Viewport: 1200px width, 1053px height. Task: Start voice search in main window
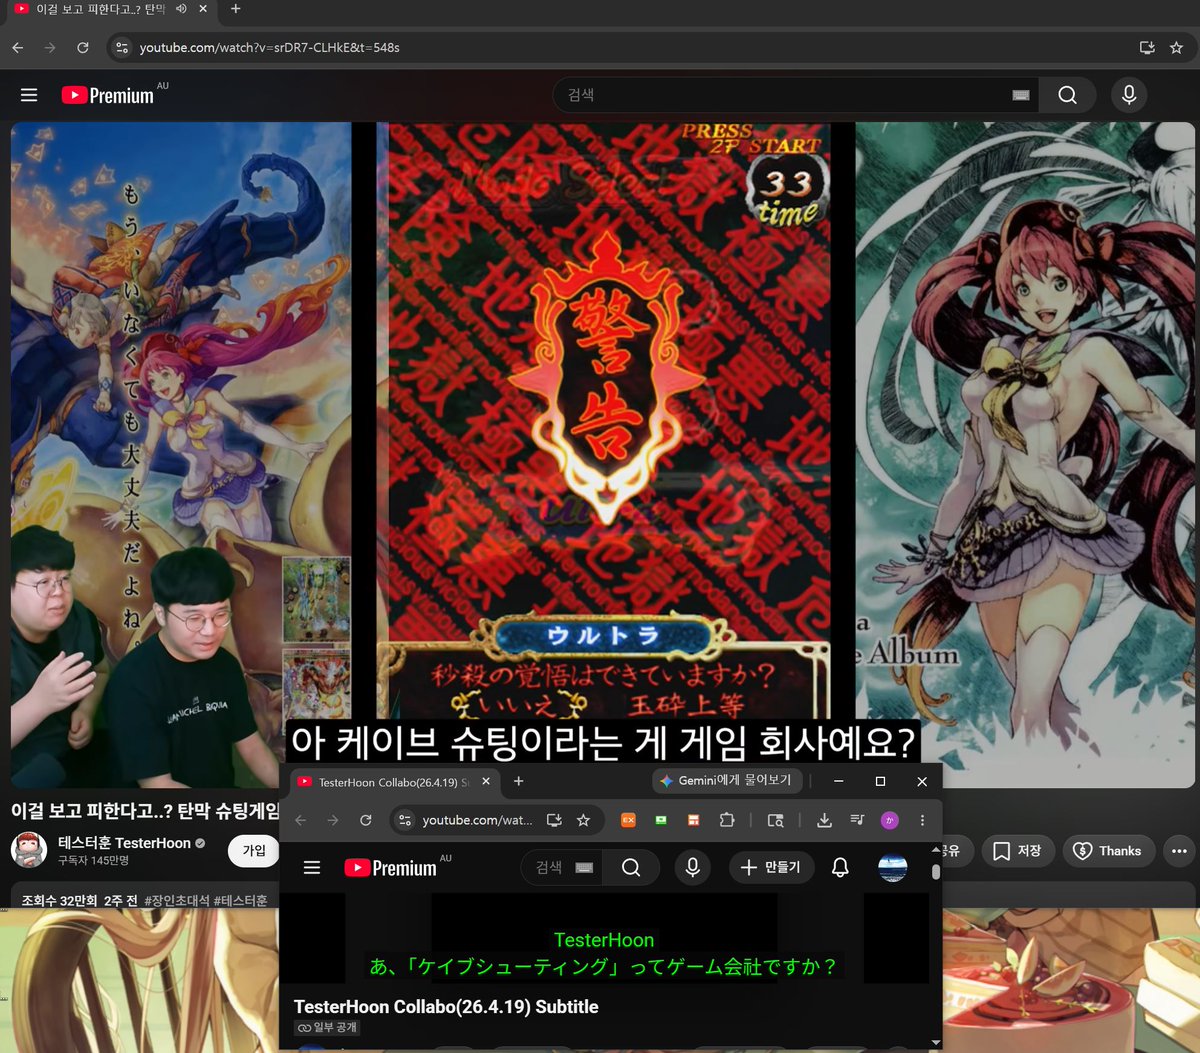(x=1129, y=95)
